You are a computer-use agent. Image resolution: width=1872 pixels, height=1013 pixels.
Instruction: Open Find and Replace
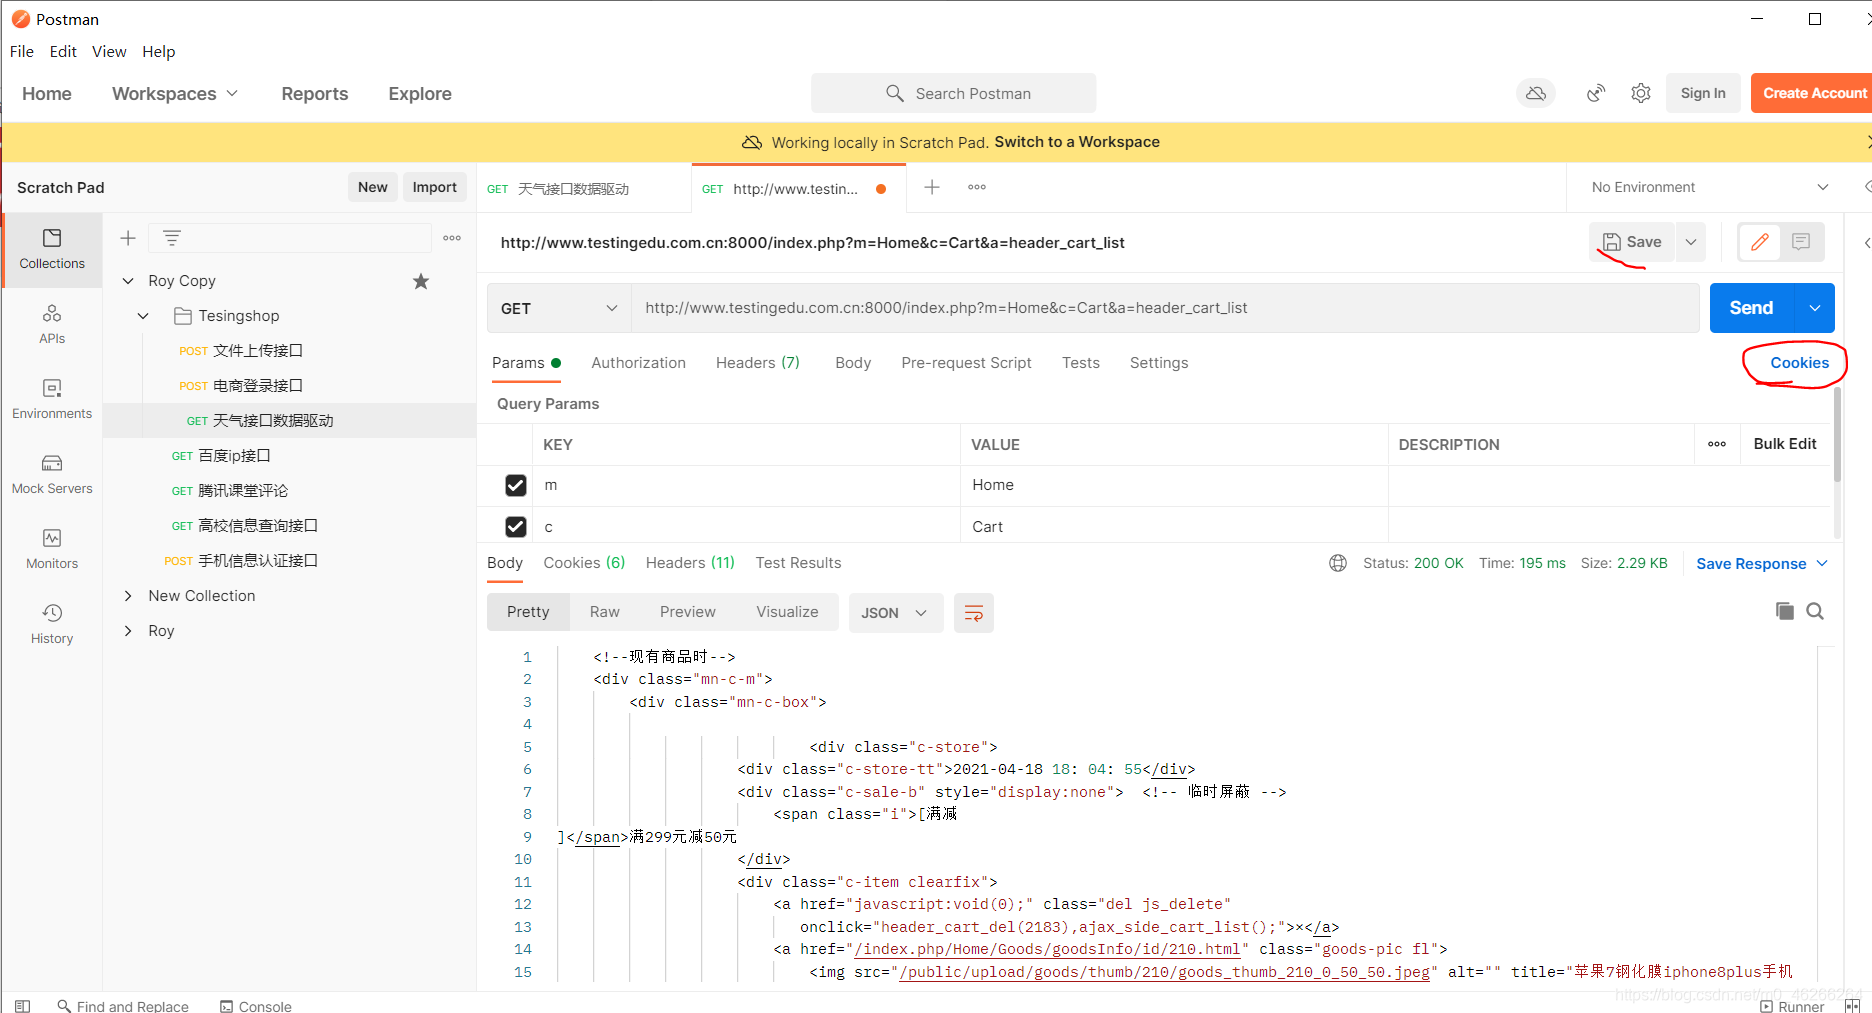point(123,1006)
